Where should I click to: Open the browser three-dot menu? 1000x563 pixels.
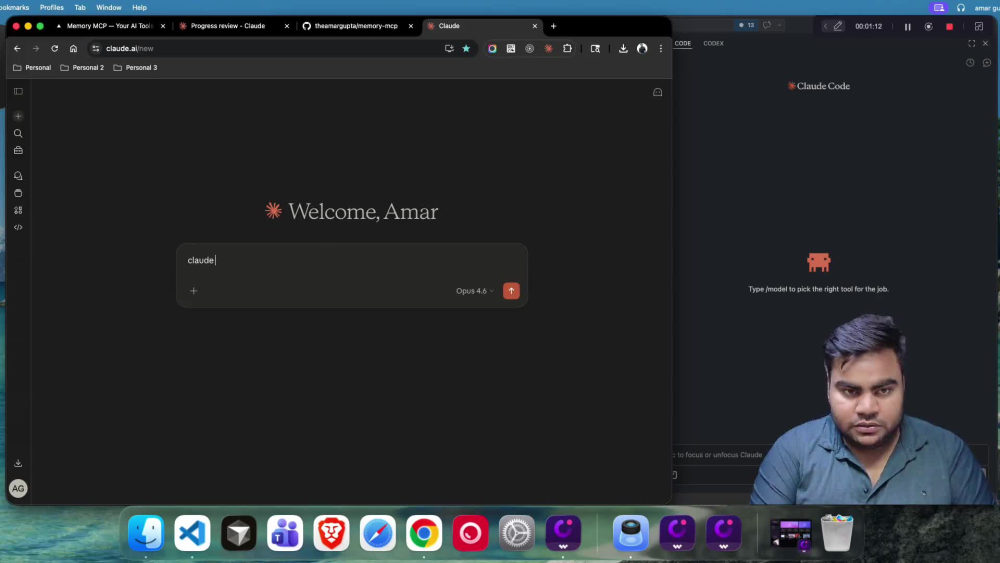pyautogui.click(x=661, y=48)
